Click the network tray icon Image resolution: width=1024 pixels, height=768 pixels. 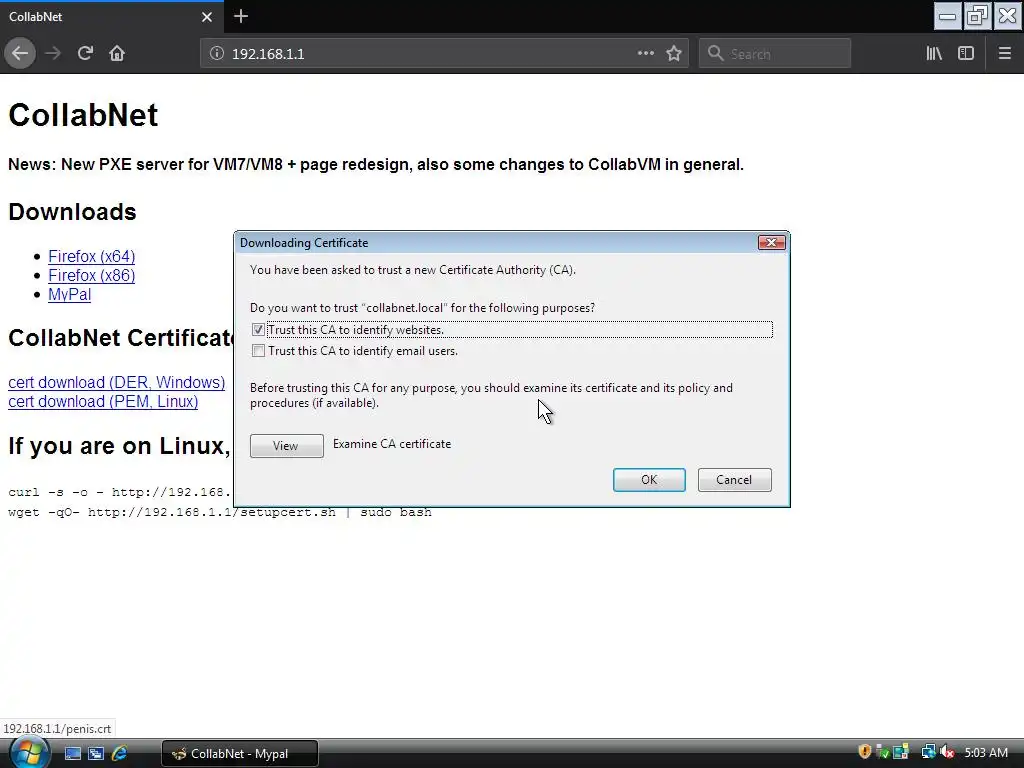[928, 752]
